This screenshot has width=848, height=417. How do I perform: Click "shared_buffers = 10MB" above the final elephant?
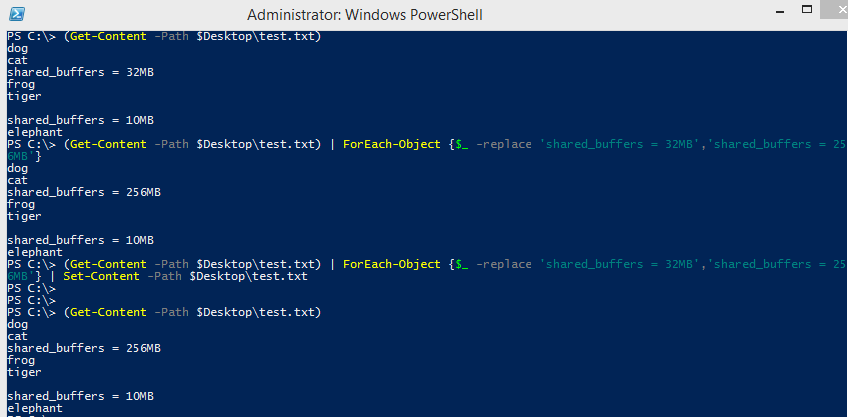tap(81, 396)
